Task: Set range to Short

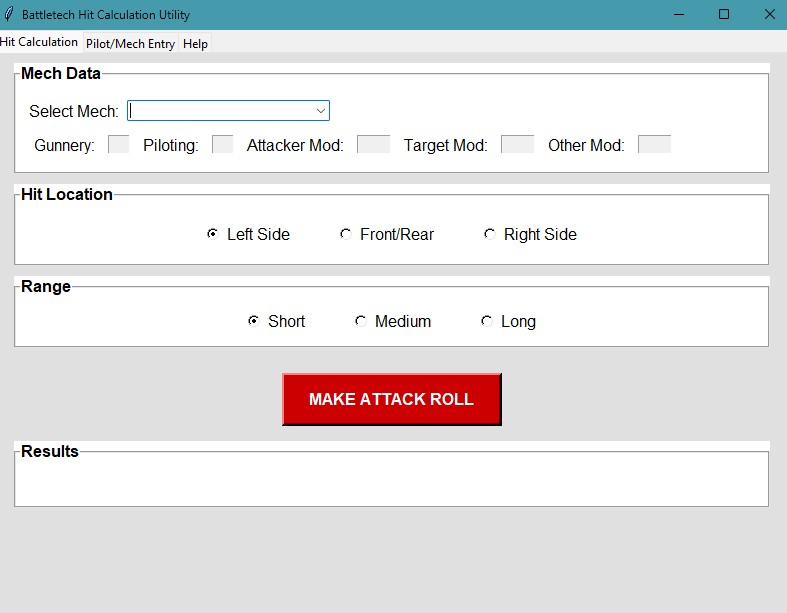Action: click(254, 321)
